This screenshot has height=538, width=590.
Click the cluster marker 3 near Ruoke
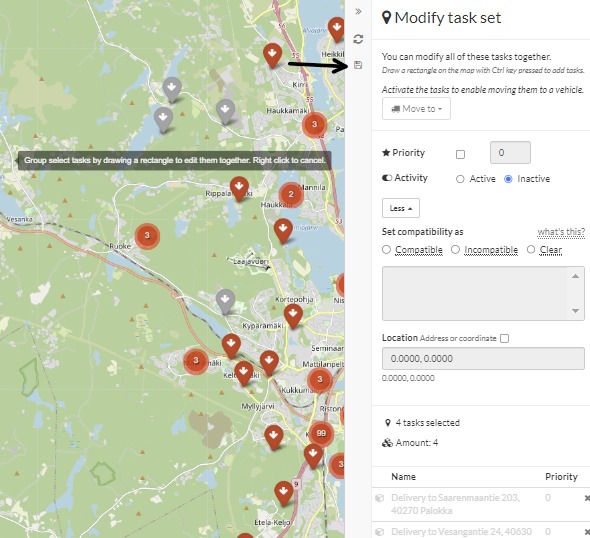coord(147,236)
